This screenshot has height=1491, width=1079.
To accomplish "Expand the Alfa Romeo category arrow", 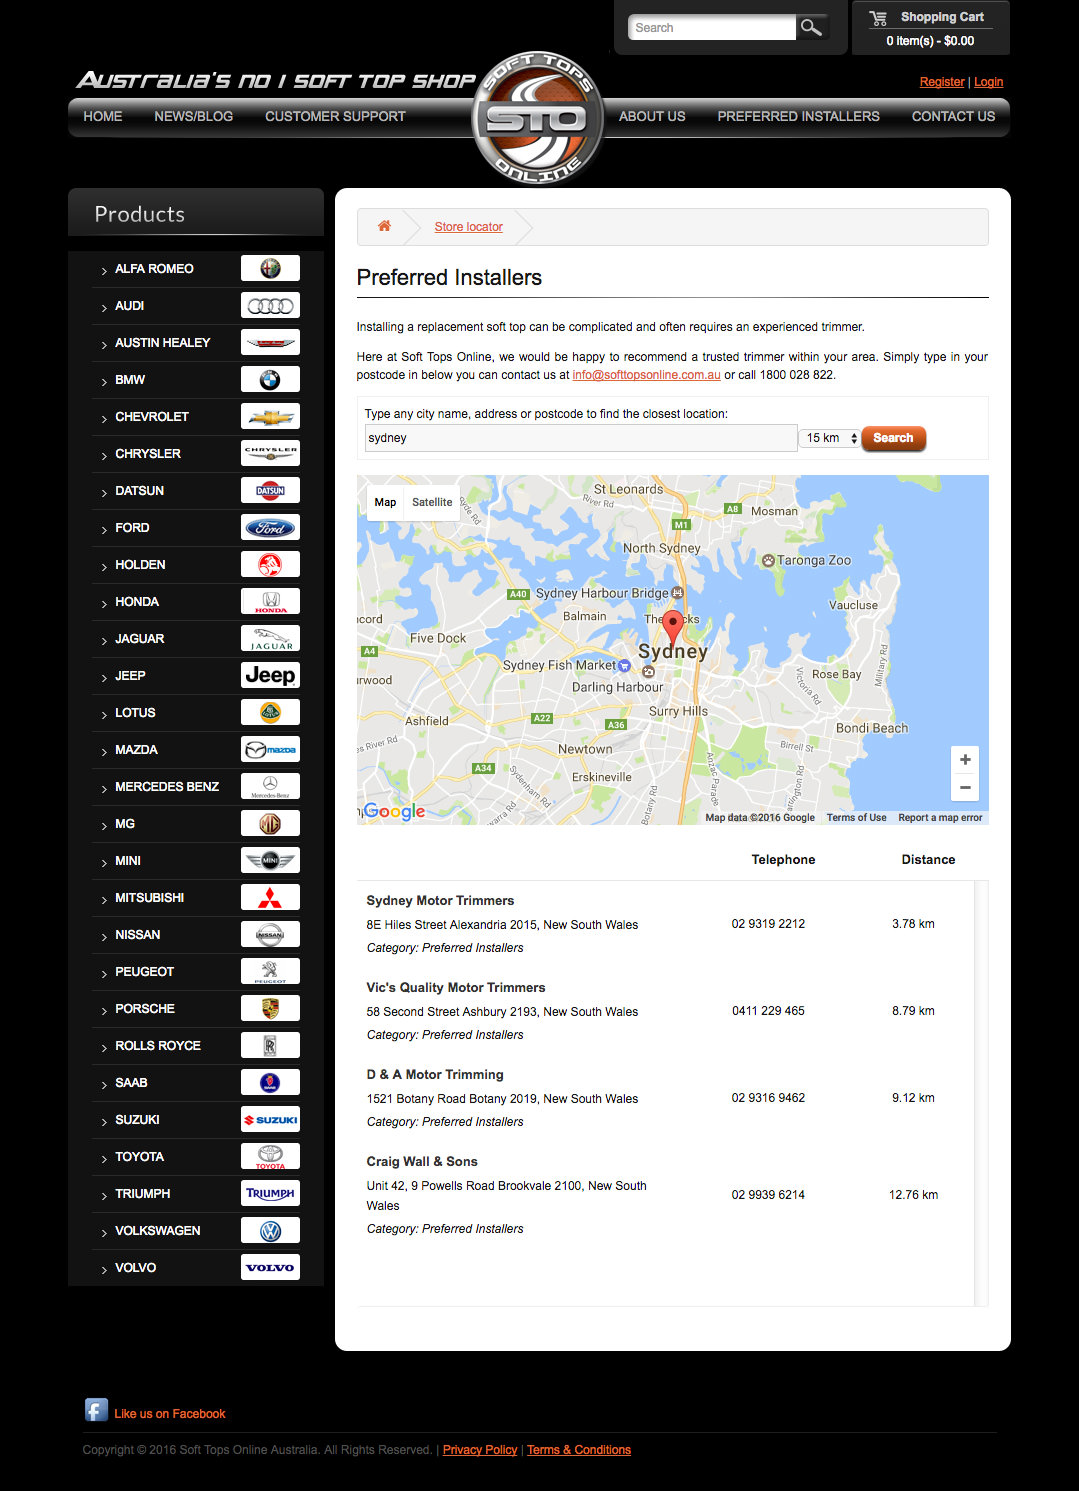I will coord(104,270).
